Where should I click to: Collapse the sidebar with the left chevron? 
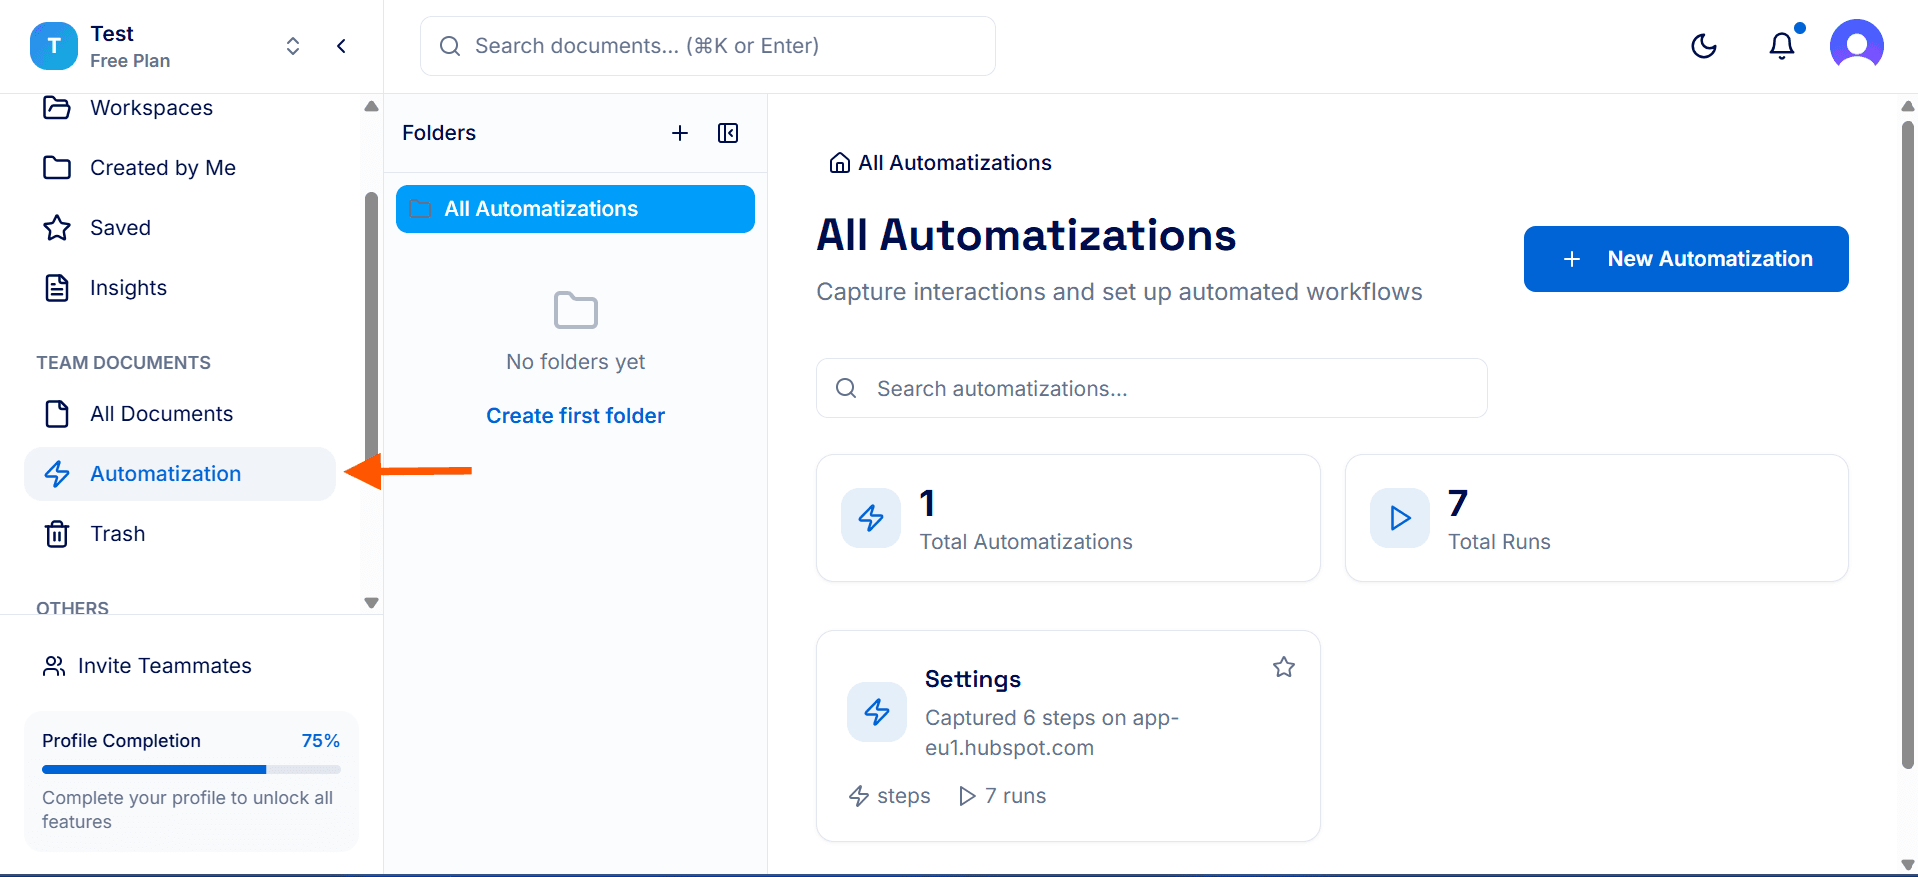click(341, 46)
